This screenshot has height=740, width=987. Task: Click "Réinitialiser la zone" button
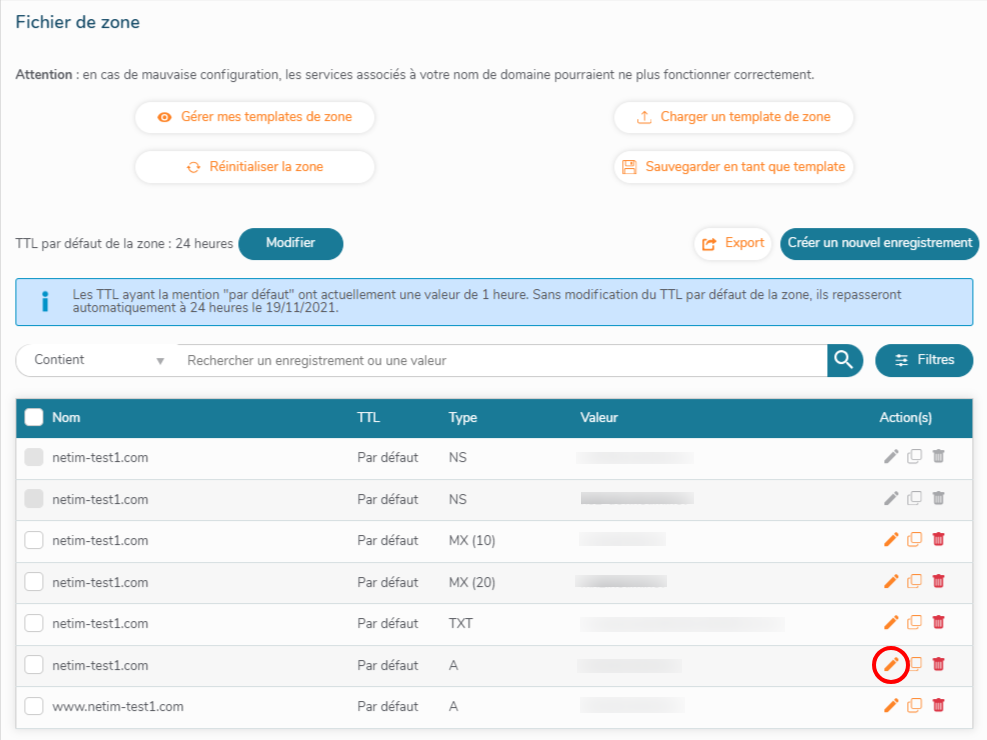click(x=255, y=167)
